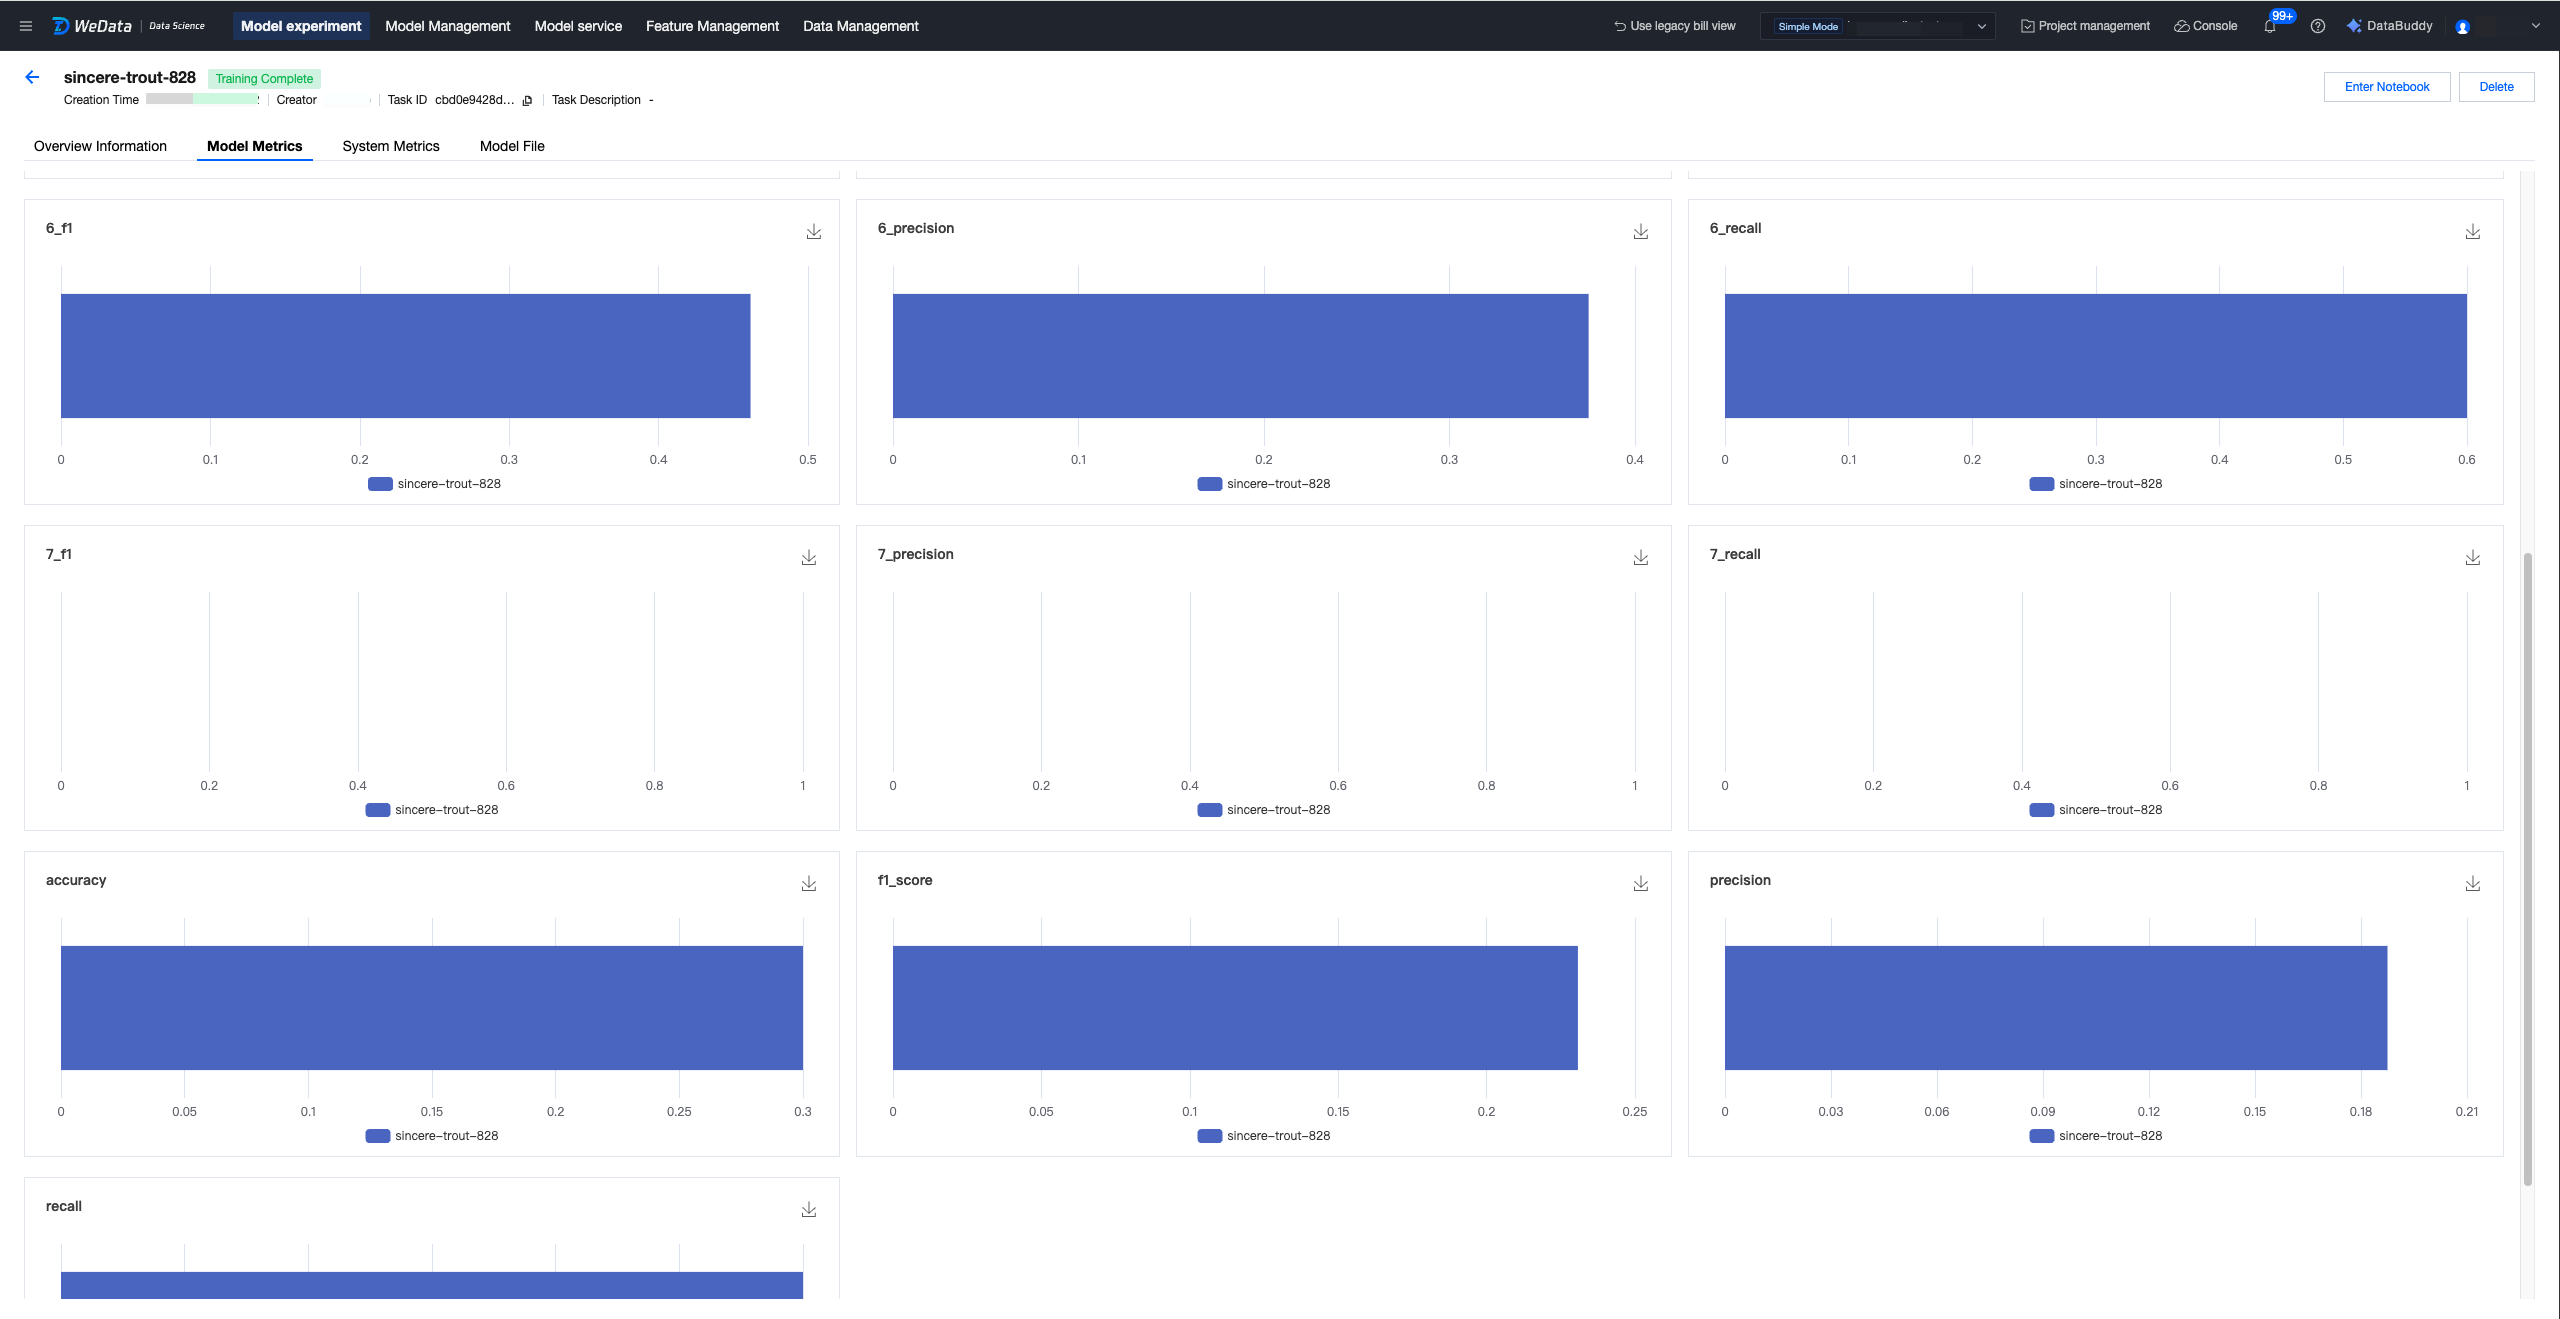Click the Enter Notebook button
2560x1319 pixels.
point(2386,87)
